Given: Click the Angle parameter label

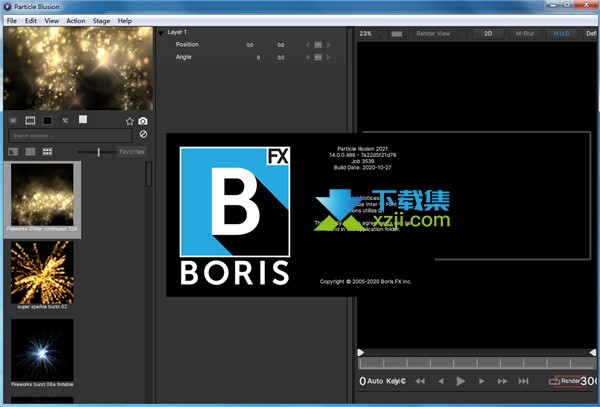Looking at the screenshot, I should [183, 57].
